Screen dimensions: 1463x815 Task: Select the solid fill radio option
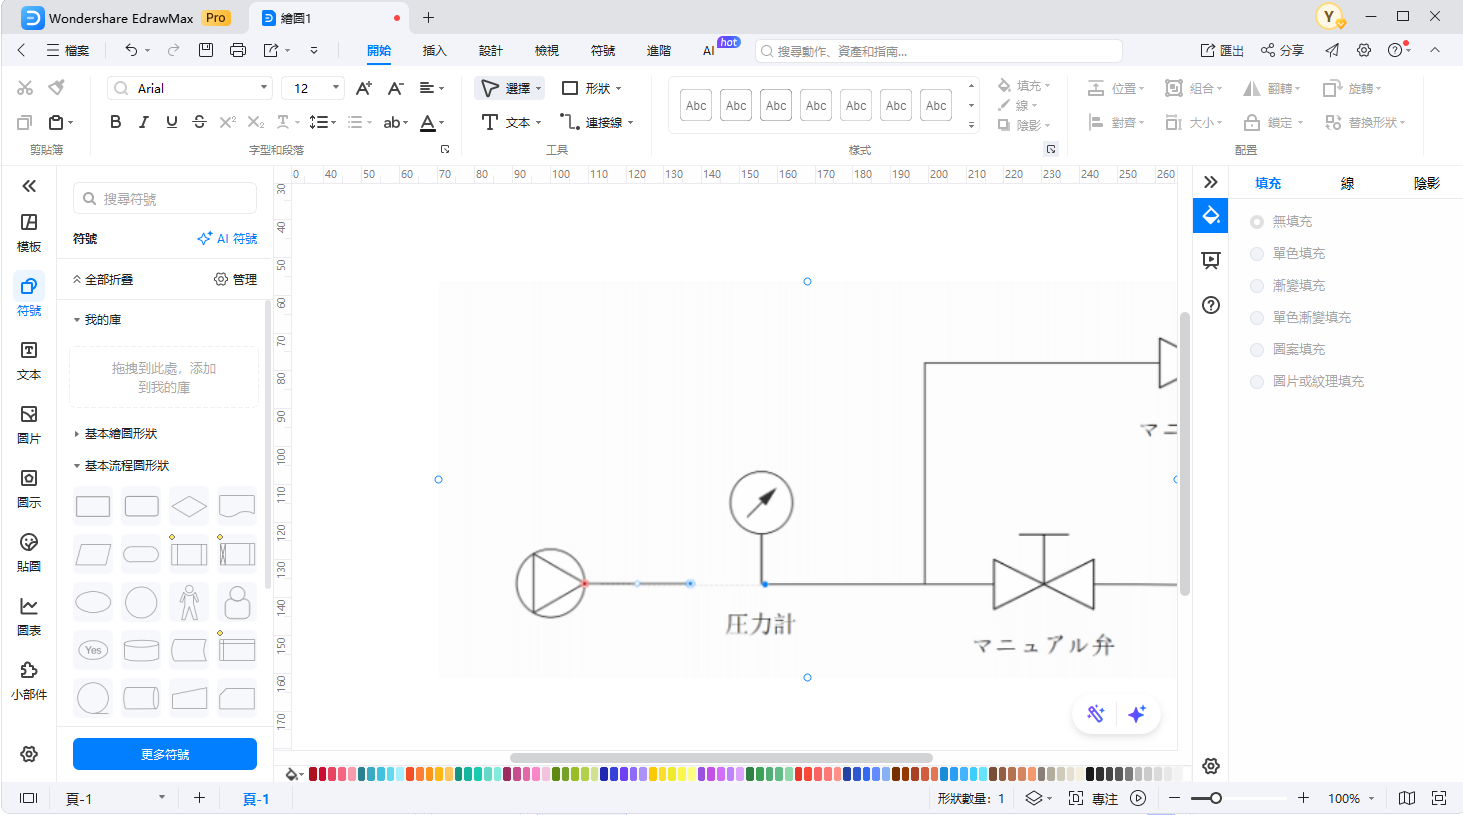point(1257,254)
